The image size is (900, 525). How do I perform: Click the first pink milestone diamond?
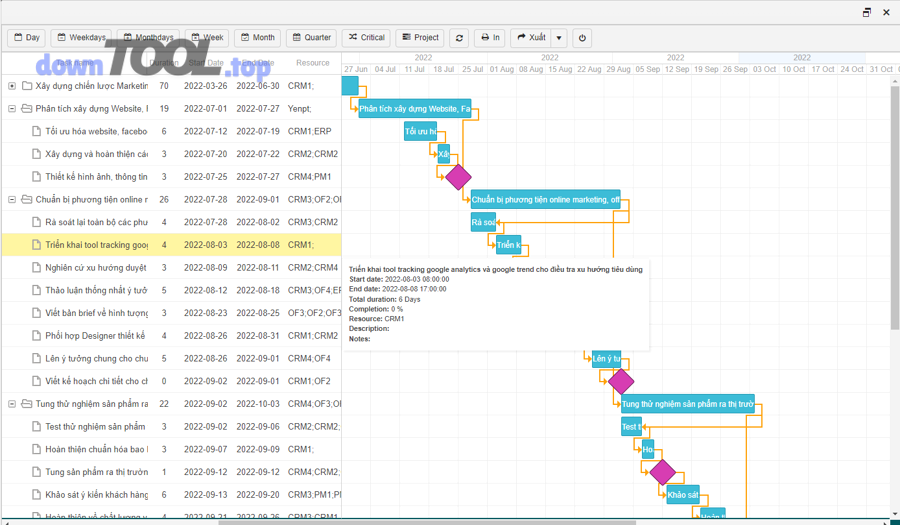(458, 177)
